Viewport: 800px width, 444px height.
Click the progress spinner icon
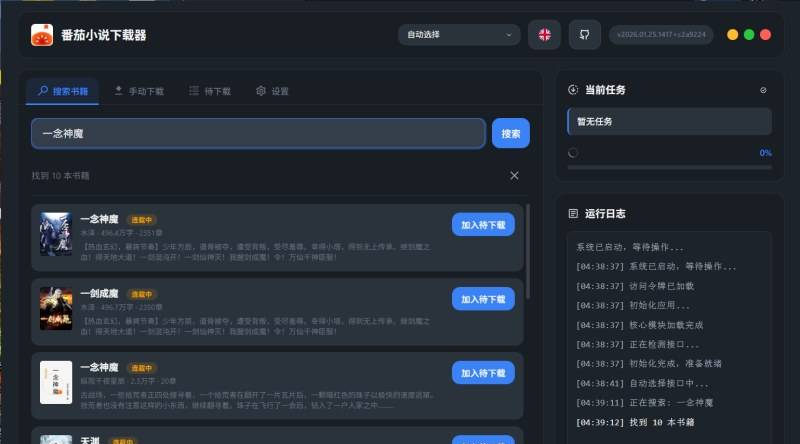pos(573,153)
